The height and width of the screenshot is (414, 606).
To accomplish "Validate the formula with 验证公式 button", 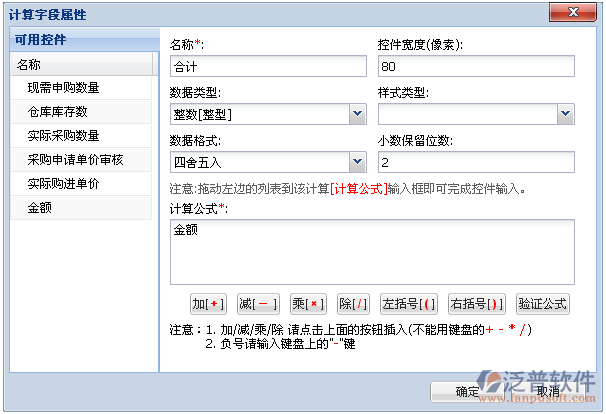I will (x=542, y=304).
